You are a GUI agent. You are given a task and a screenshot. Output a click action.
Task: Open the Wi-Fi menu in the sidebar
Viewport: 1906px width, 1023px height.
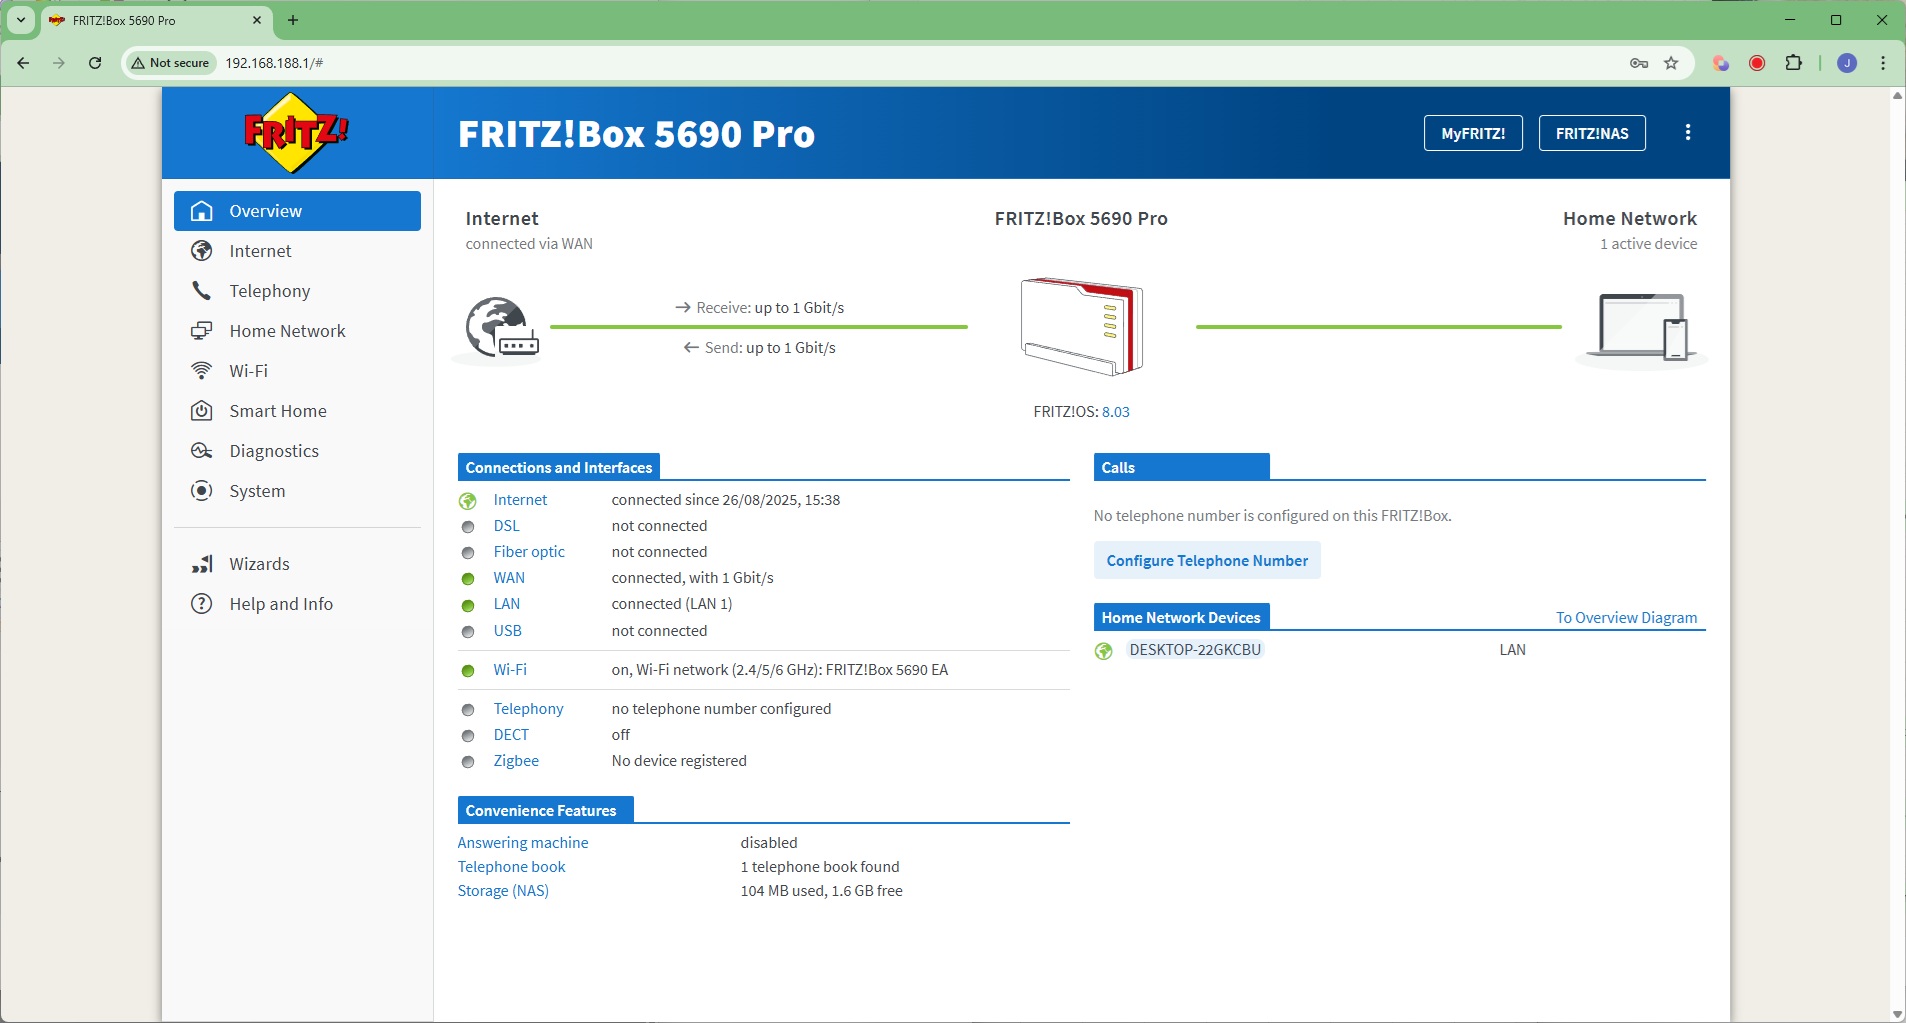click(x=297, y=371)
